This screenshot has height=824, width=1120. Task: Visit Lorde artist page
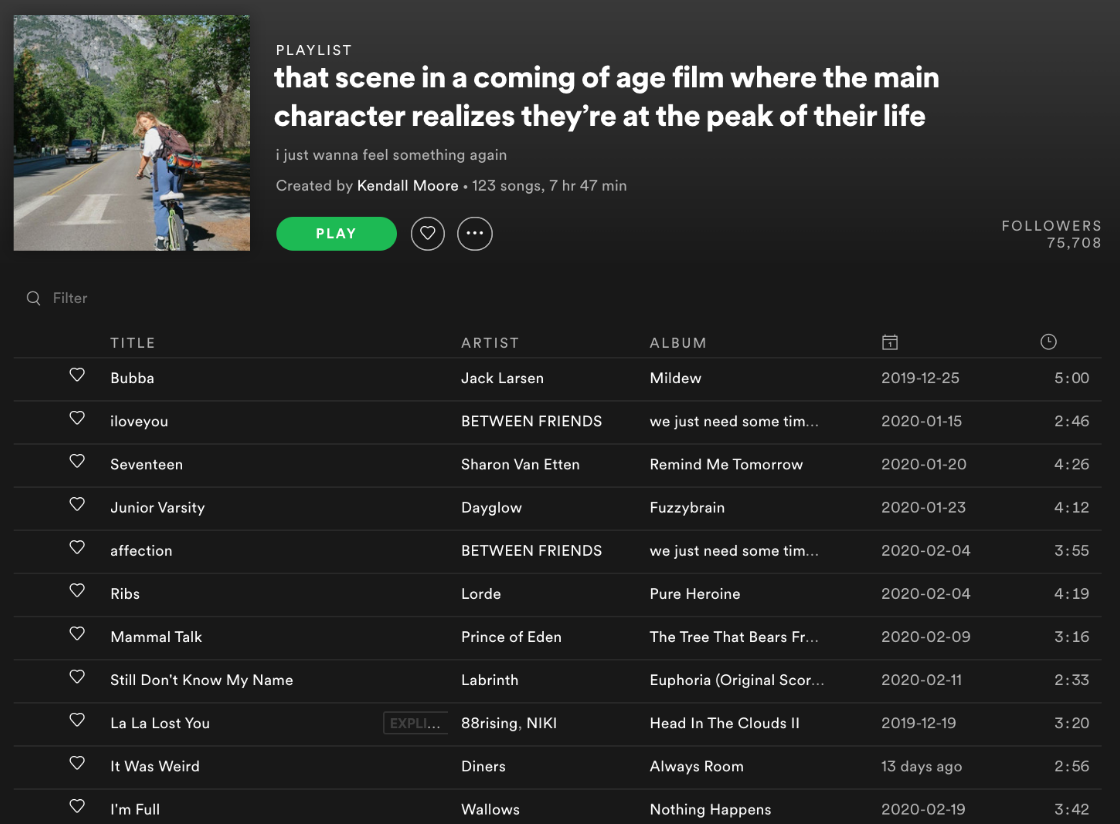(481, 594)
